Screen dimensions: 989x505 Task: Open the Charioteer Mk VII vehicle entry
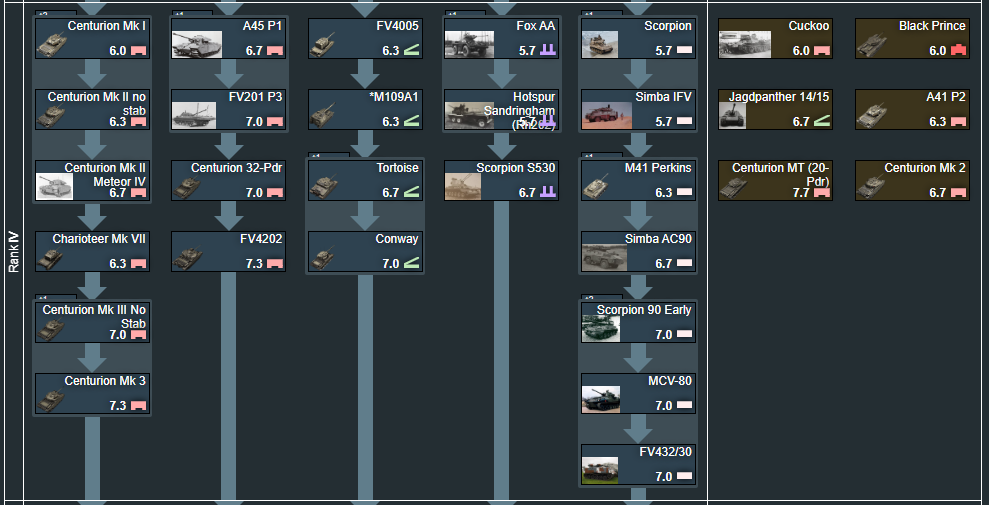tap(92, 251)
